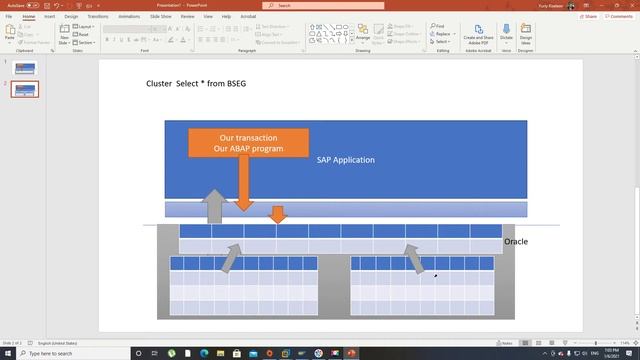Open Microsoft Edge from taskbar

coord(204,353)
